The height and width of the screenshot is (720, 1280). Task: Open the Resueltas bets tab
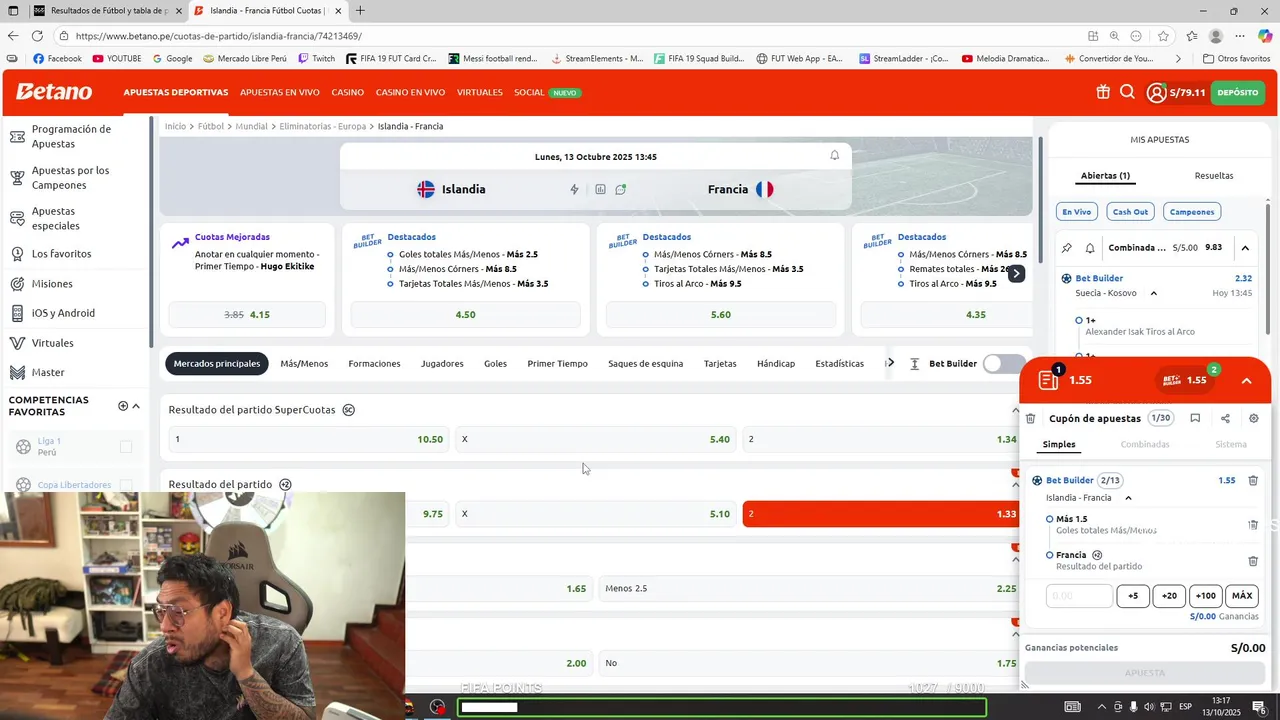(1214, 176)
